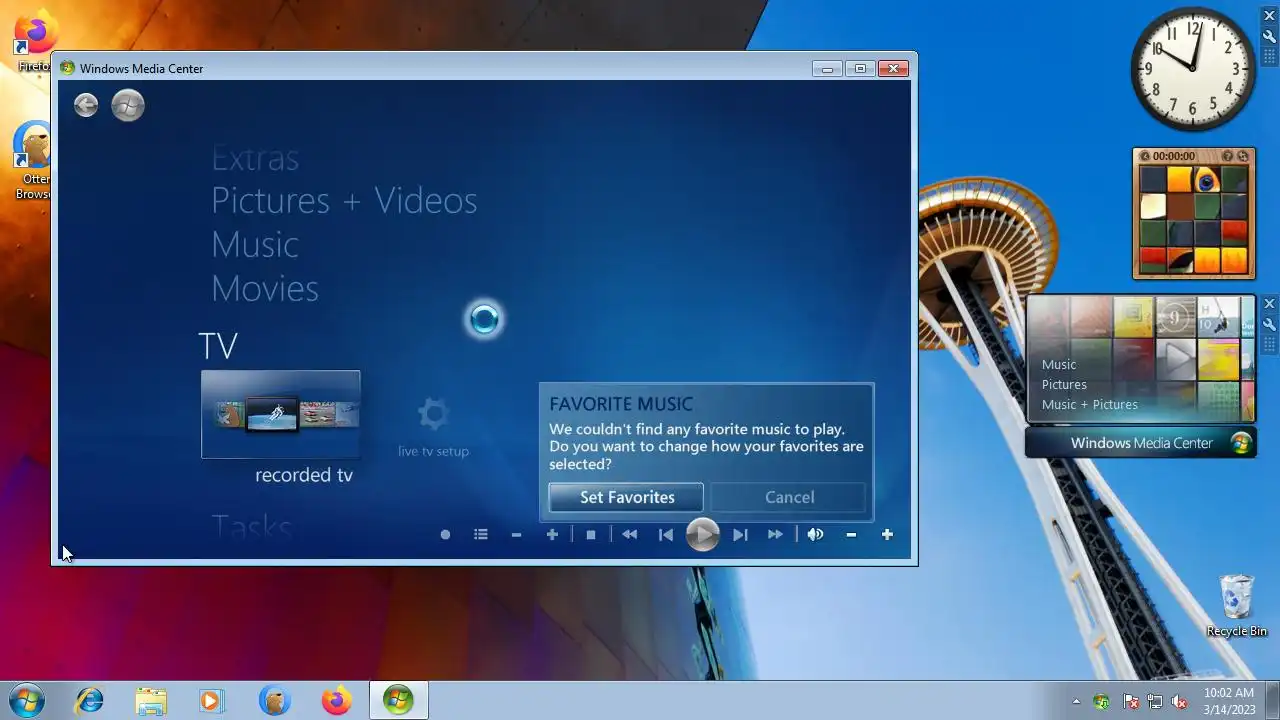Image resolution: width=1280 pixels, height=720 pixels.
Task: Click Music in the Media Center gadget
Action: 1059,364
